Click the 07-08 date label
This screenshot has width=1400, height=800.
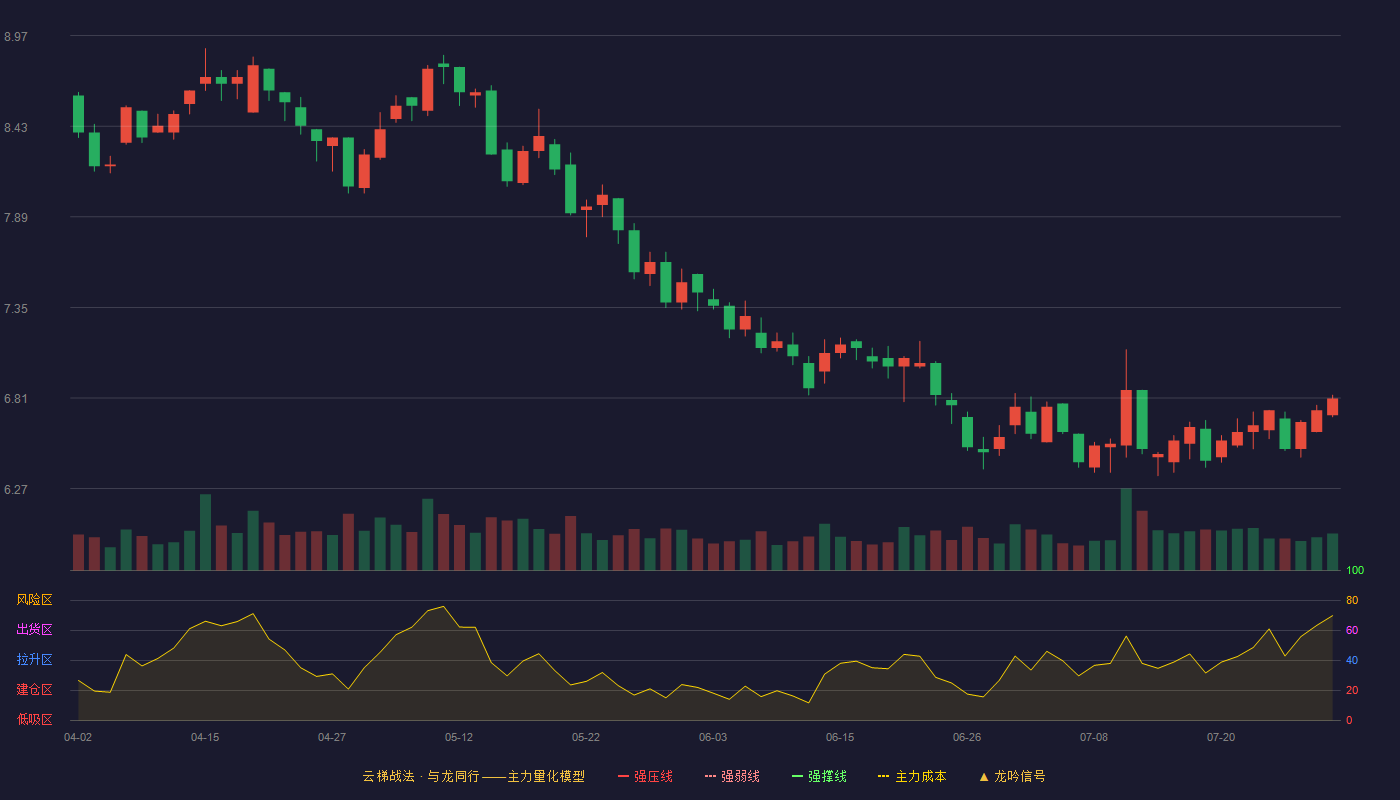point(1094,737)
